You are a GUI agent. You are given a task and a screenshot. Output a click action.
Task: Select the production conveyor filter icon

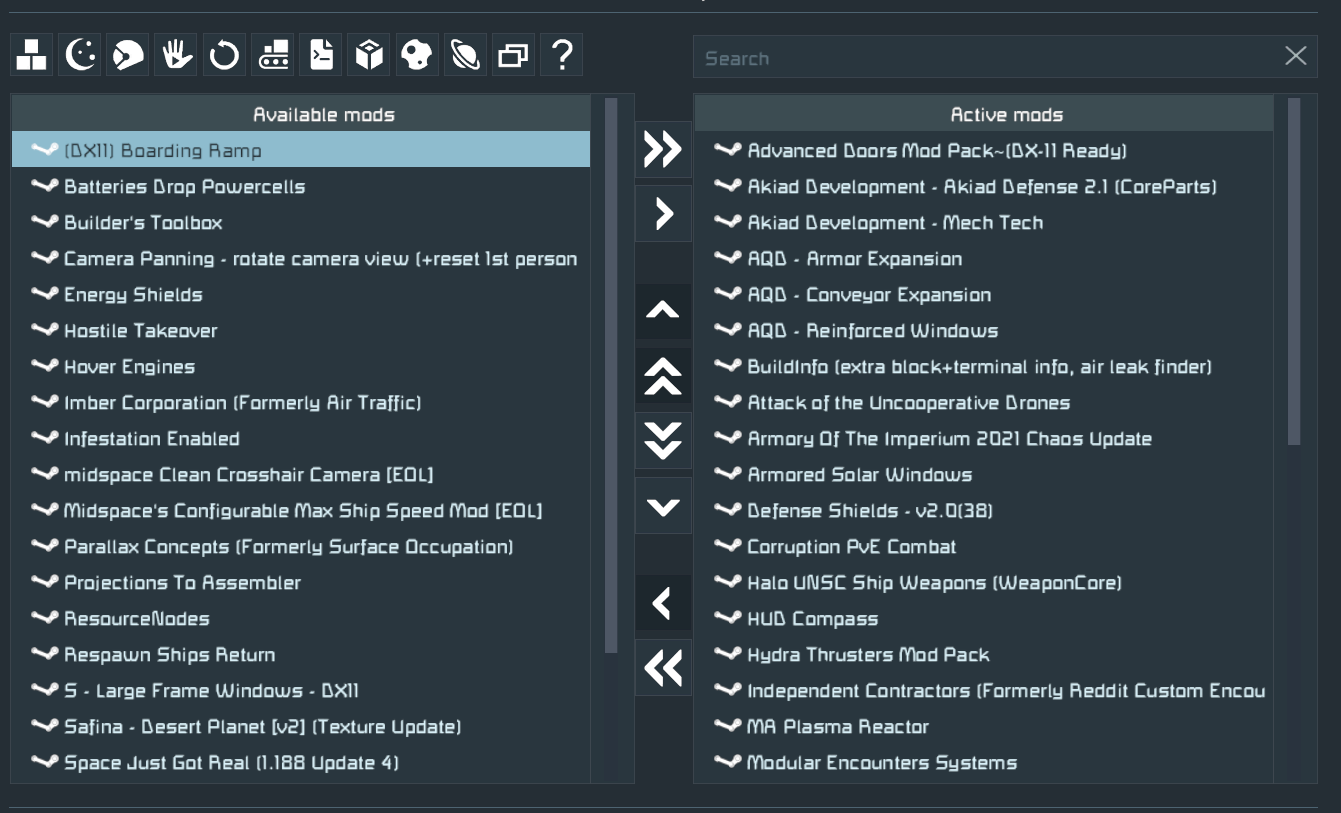click(272, 55)
